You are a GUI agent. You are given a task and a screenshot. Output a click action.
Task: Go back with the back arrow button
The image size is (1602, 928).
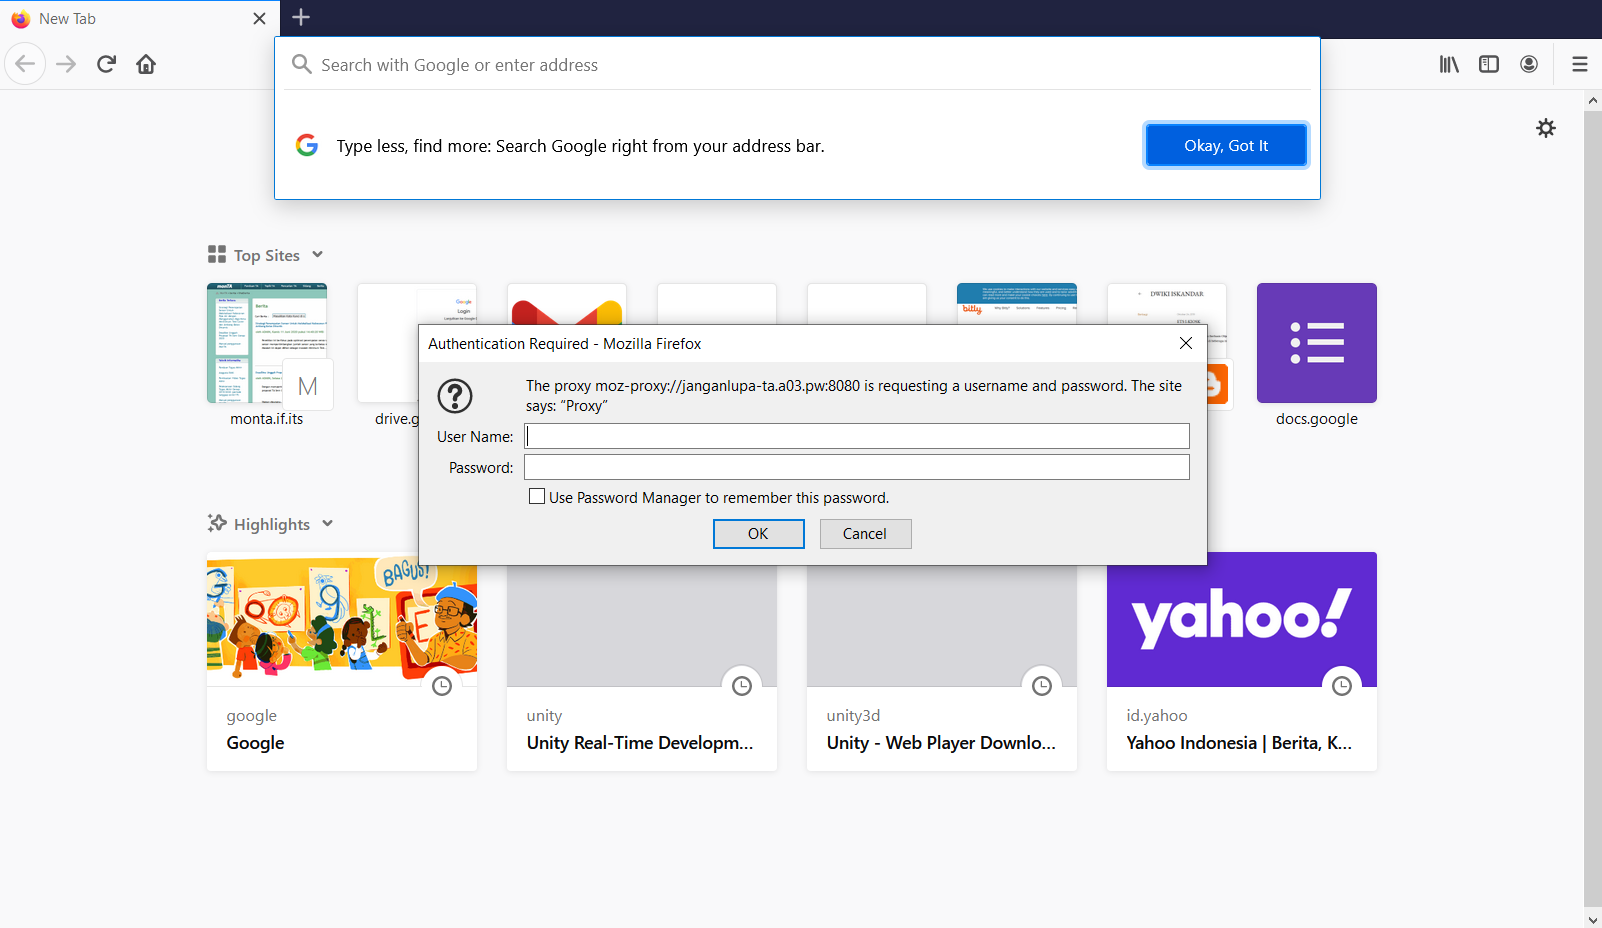click(x=25, y=64)
